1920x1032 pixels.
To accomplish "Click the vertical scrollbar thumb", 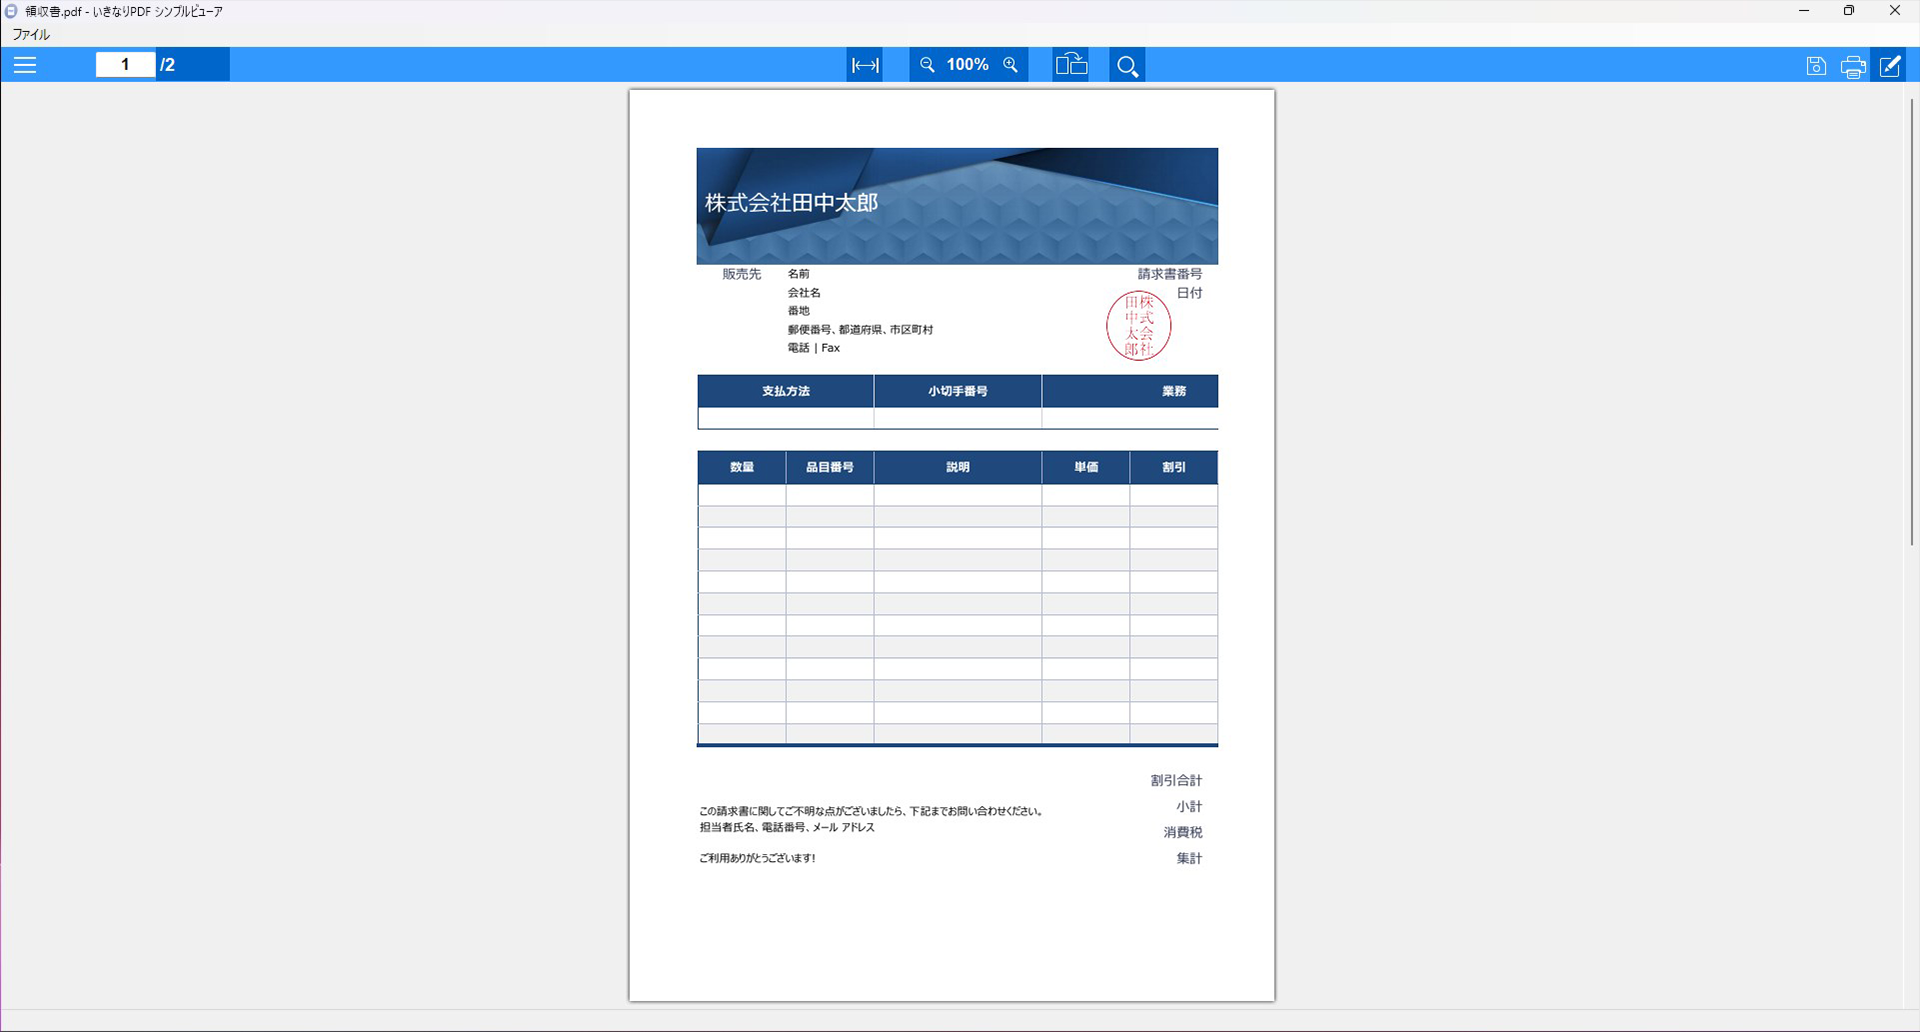I will pos(1911,320).
